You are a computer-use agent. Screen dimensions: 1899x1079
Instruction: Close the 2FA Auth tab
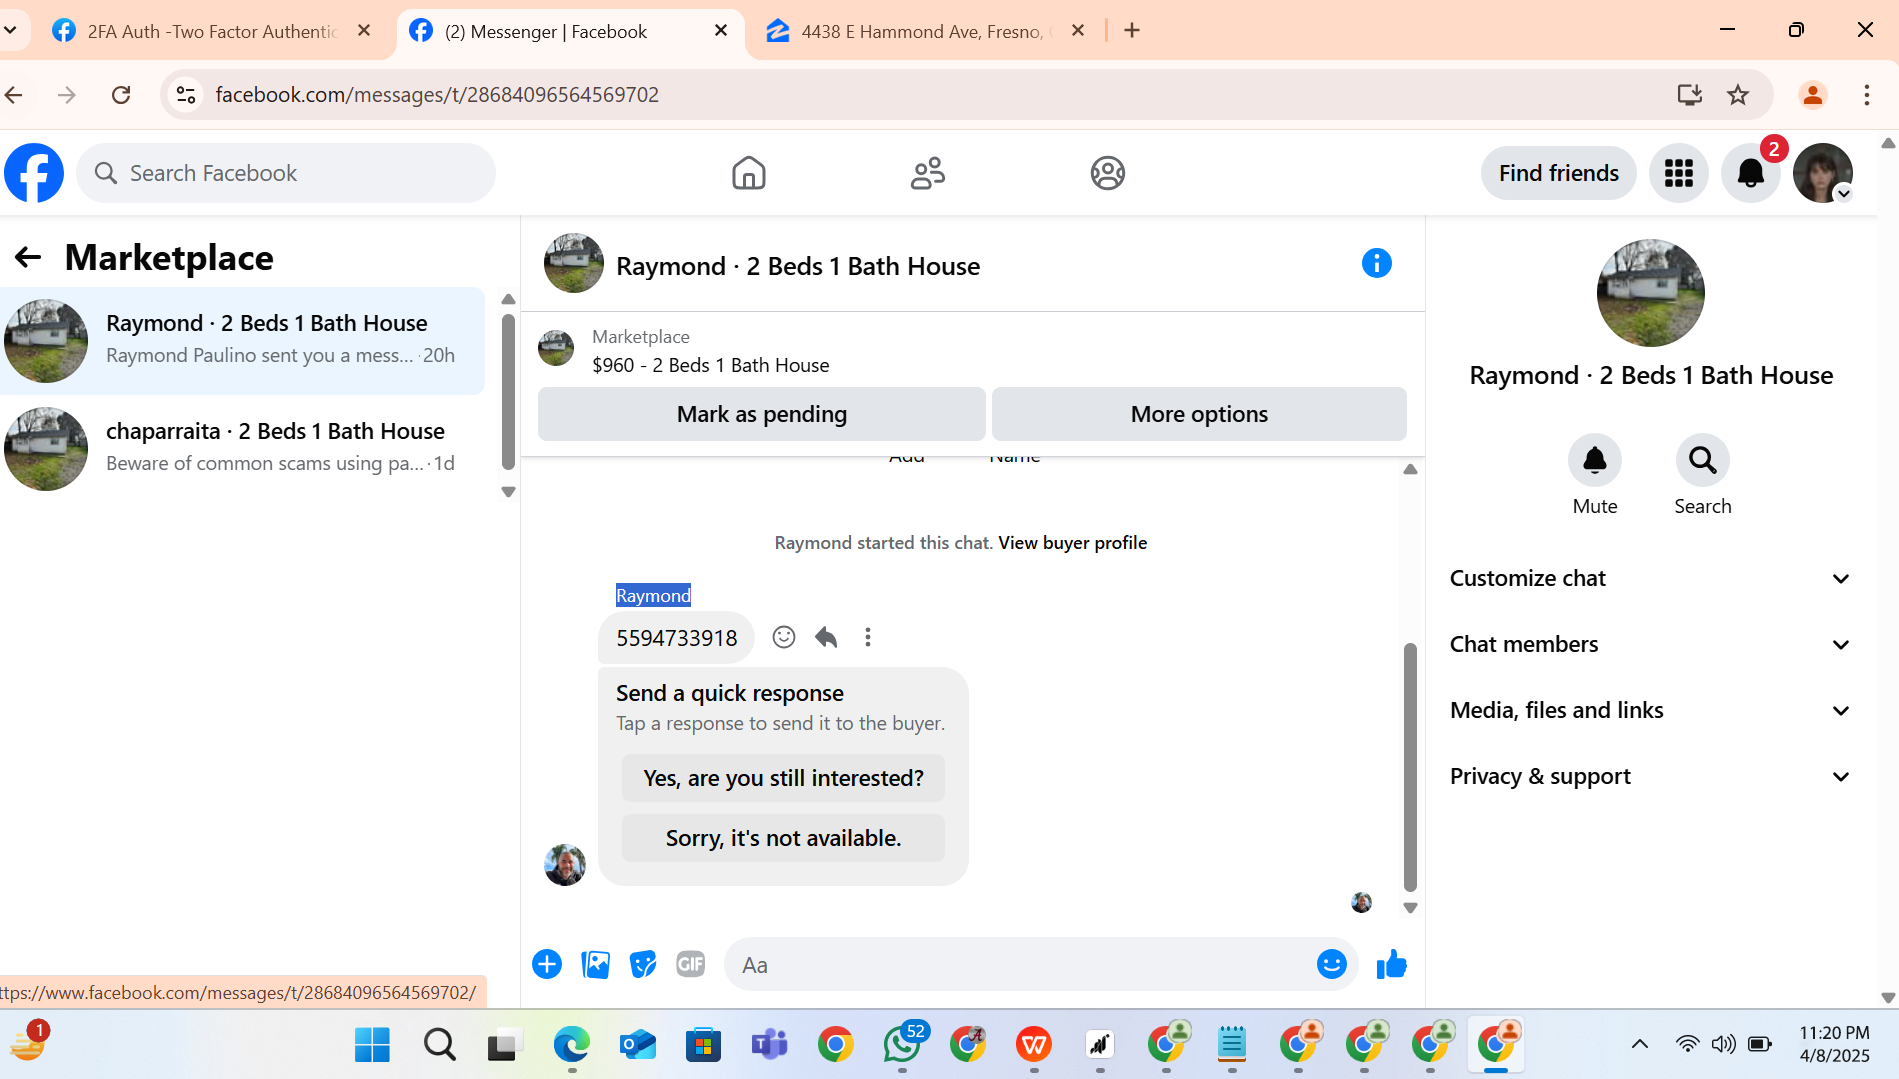pos(364,30)
